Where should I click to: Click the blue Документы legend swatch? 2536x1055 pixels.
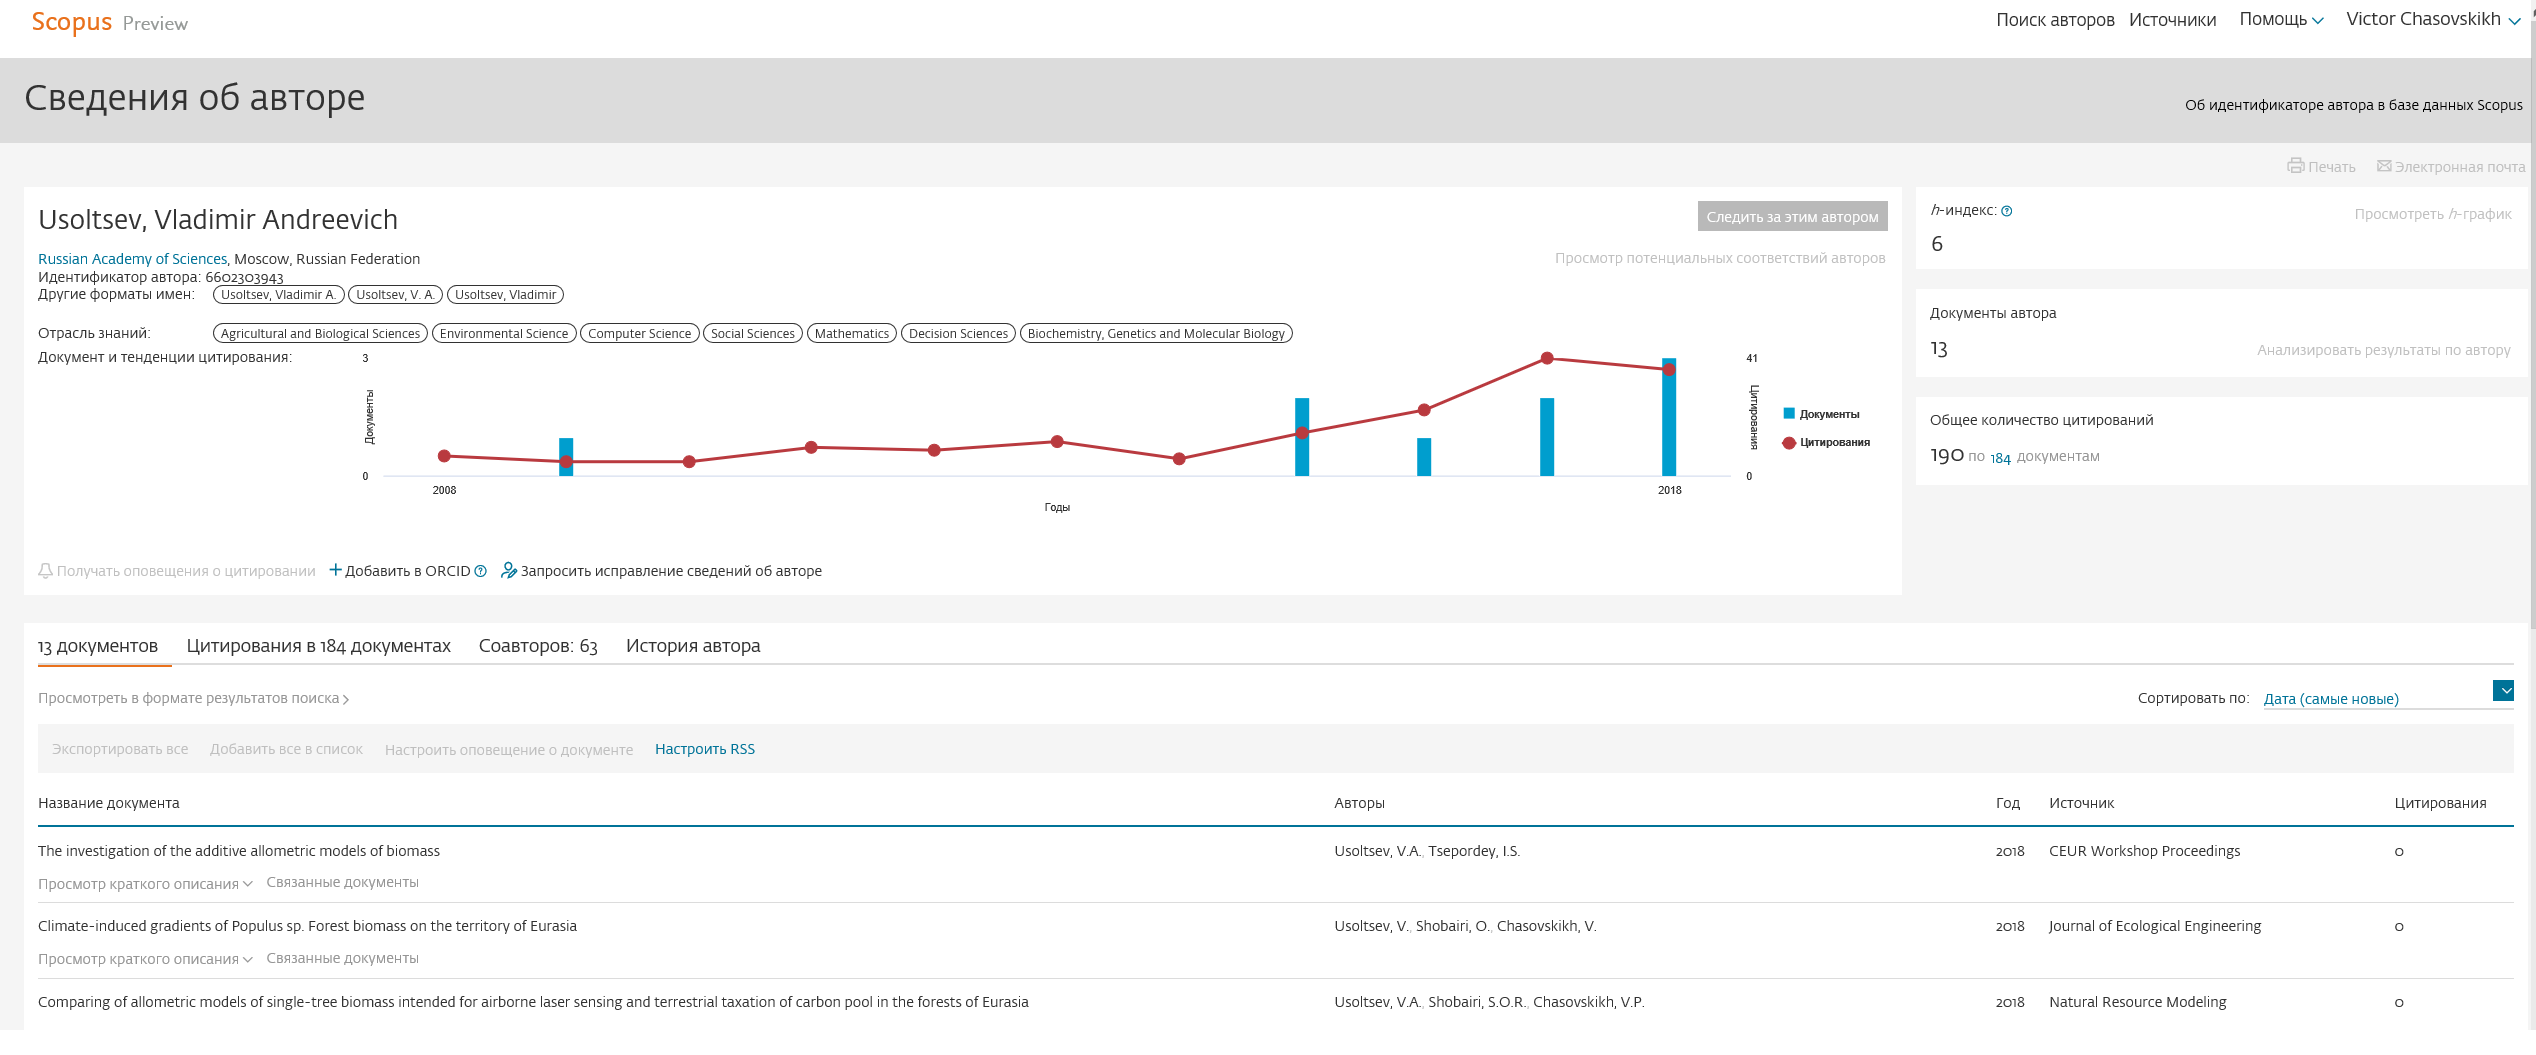coord(1789,414)
